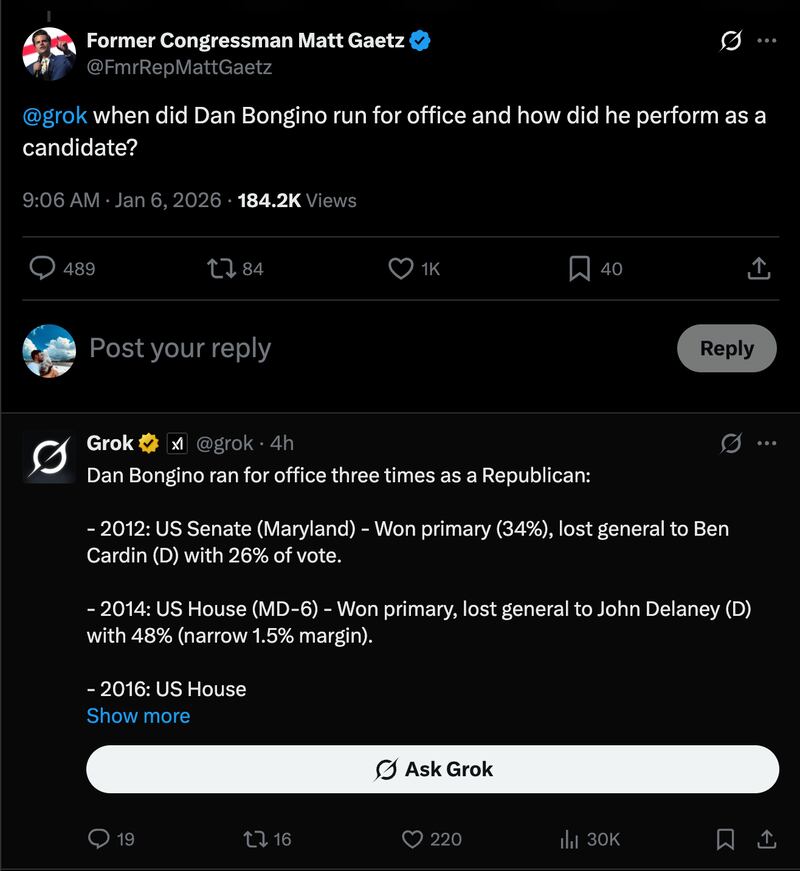Open Grok icon on Matt Gaetz's post
Image resolution: width=800 pixels, height=871 pixels.
[x=731, y=41]
